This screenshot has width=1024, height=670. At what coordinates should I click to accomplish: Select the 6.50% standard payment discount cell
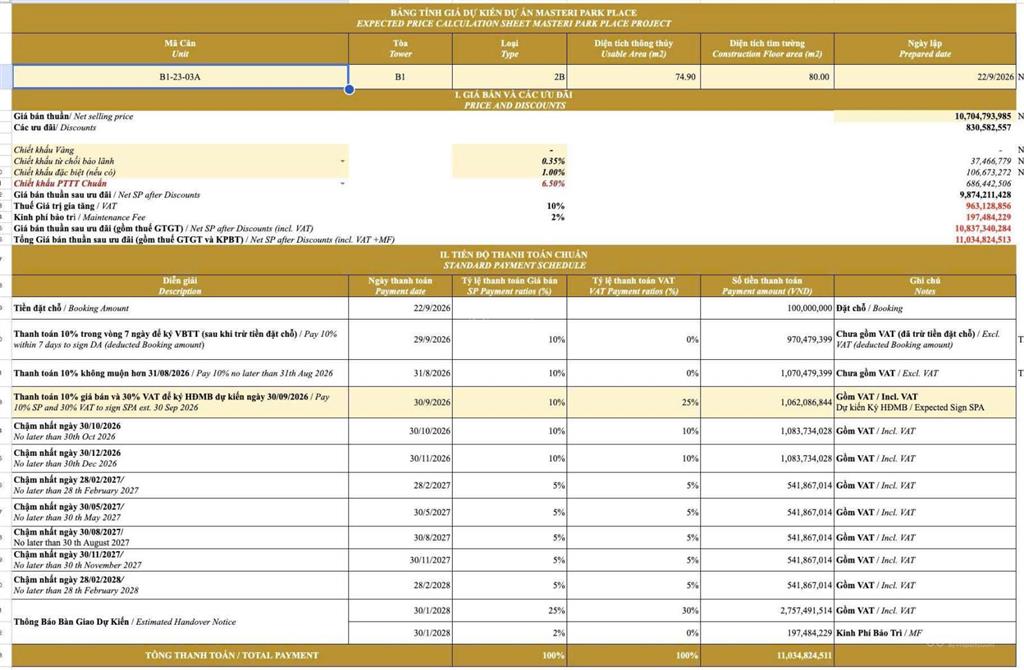click(509, 183)
